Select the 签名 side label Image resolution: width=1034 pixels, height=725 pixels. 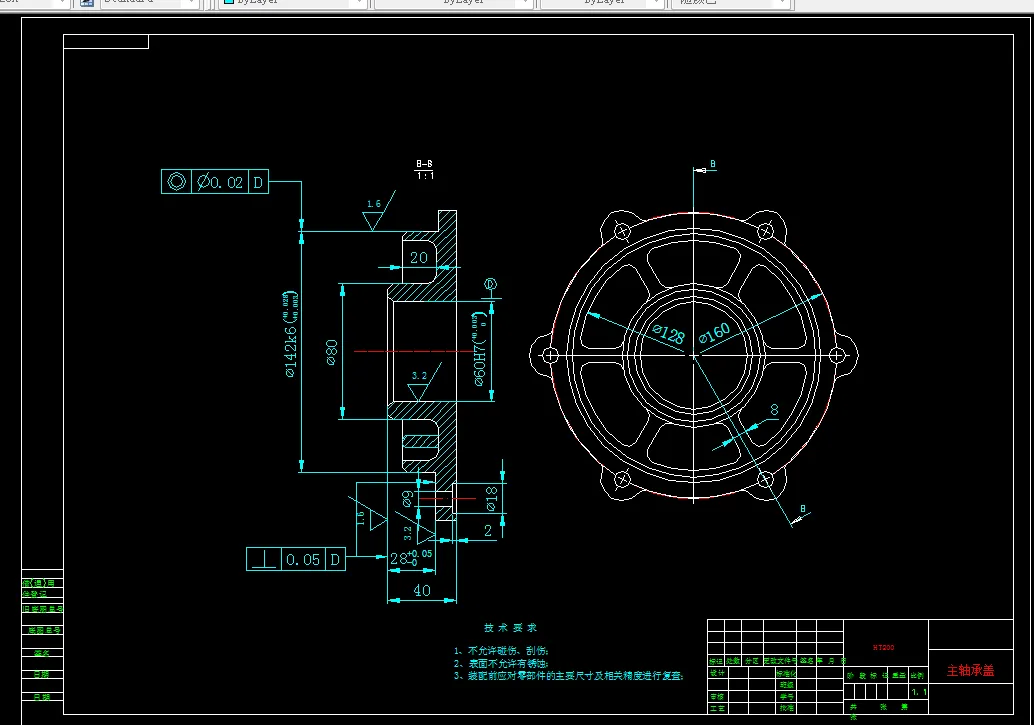[42, 653]
